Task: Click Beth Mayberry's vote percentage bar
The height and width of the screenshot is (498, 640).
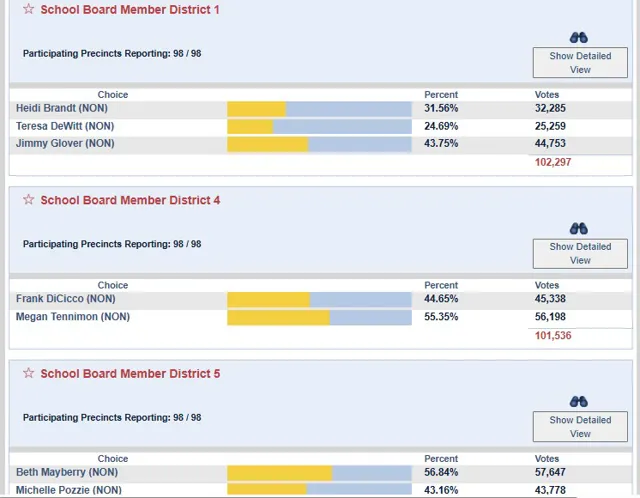Action: click(319, 473)
